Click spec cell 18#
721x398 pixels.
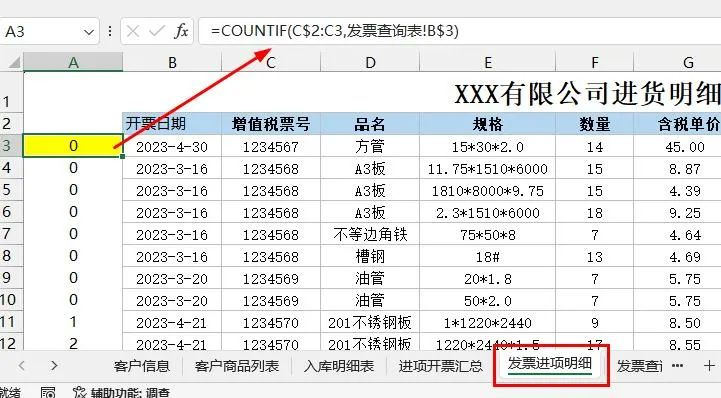(x=488, y=256)
